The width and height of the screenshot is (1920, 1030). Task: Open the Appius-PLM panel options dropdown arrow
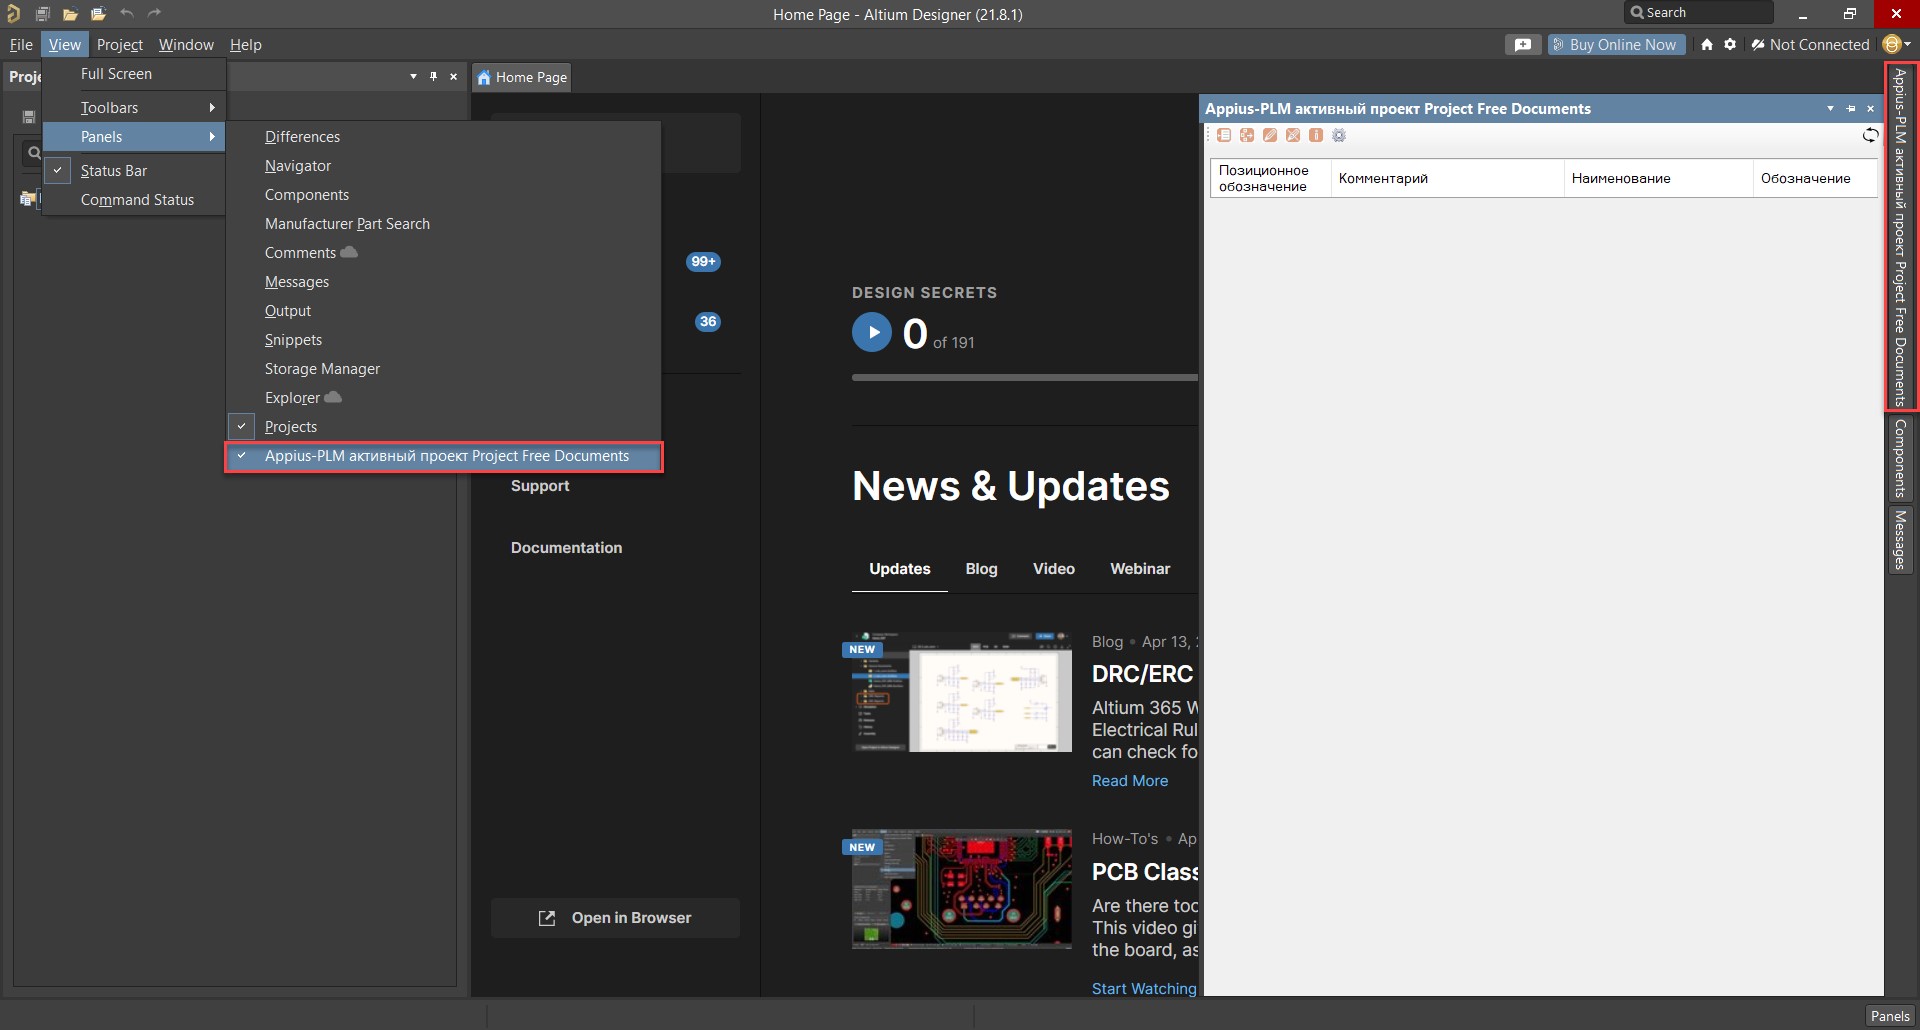point(1830,109)
